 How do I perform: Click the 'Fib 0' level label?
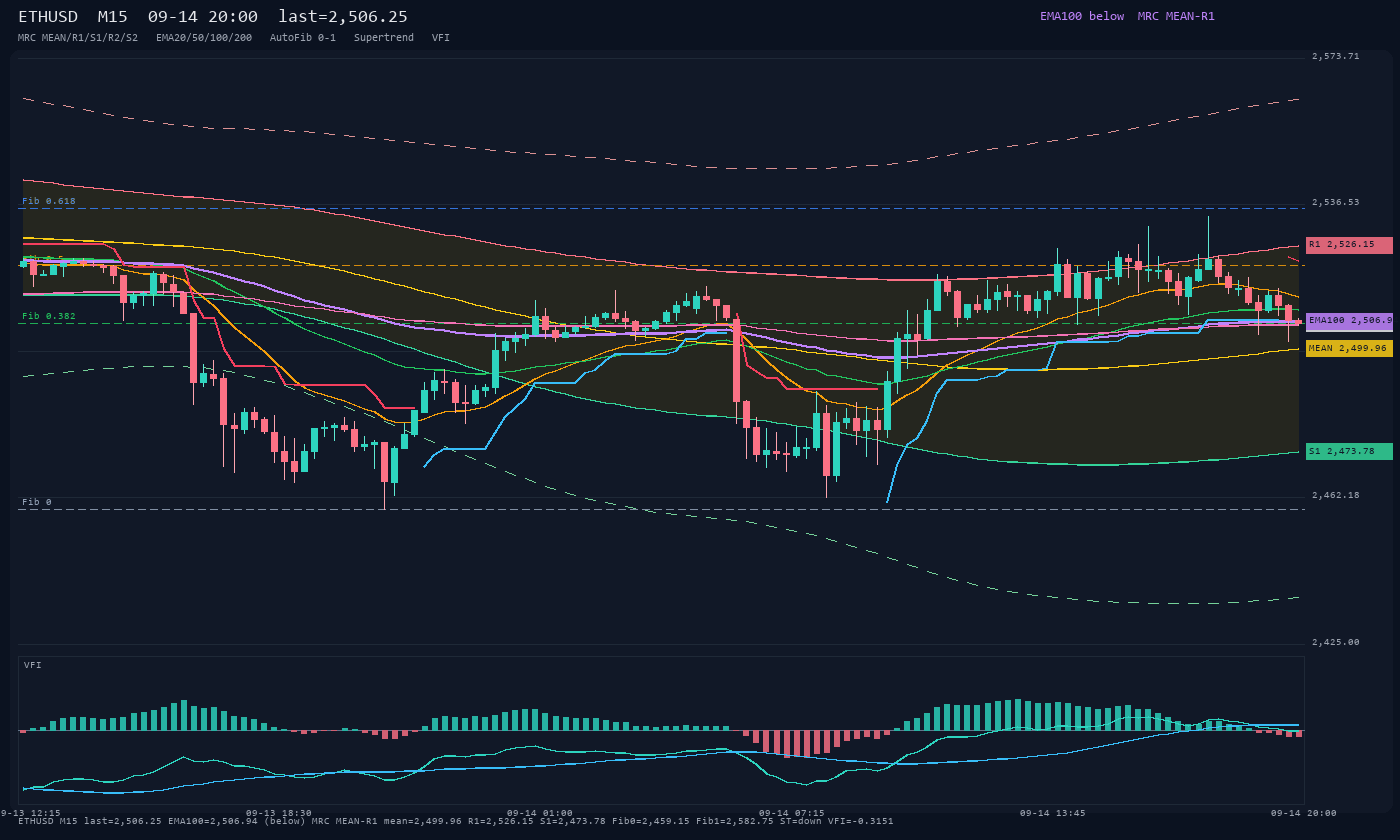37,502
